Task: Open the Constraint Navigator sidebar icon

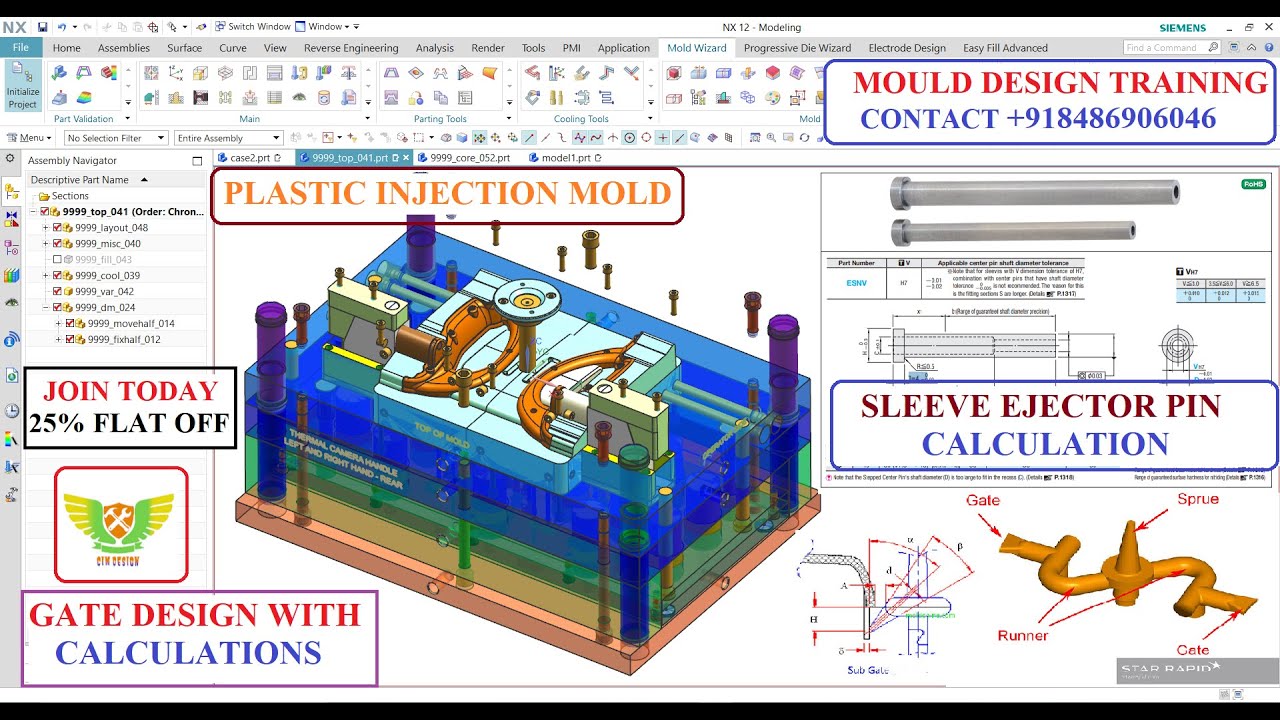Action: (11, 217)
